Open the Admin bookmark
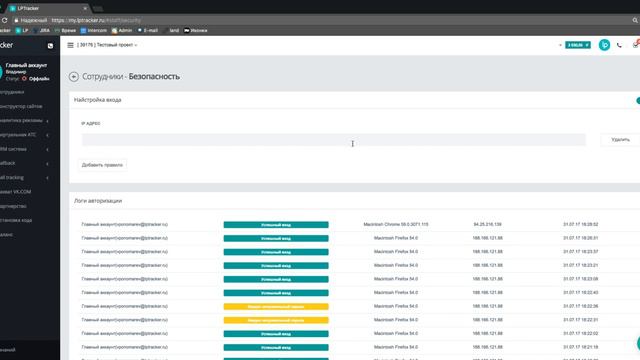This screenshot has height=360, width=640. tap(122, 31)
